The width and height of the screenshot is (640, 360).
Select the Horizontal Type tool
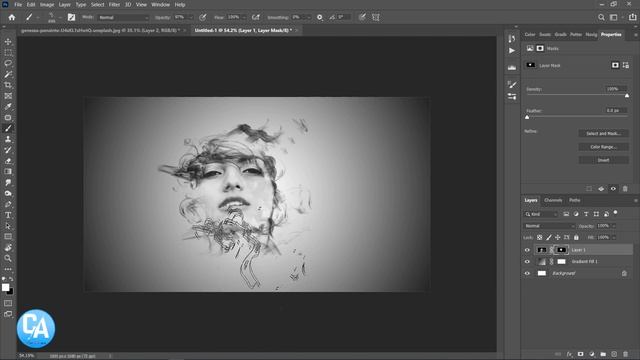point(8,215)
